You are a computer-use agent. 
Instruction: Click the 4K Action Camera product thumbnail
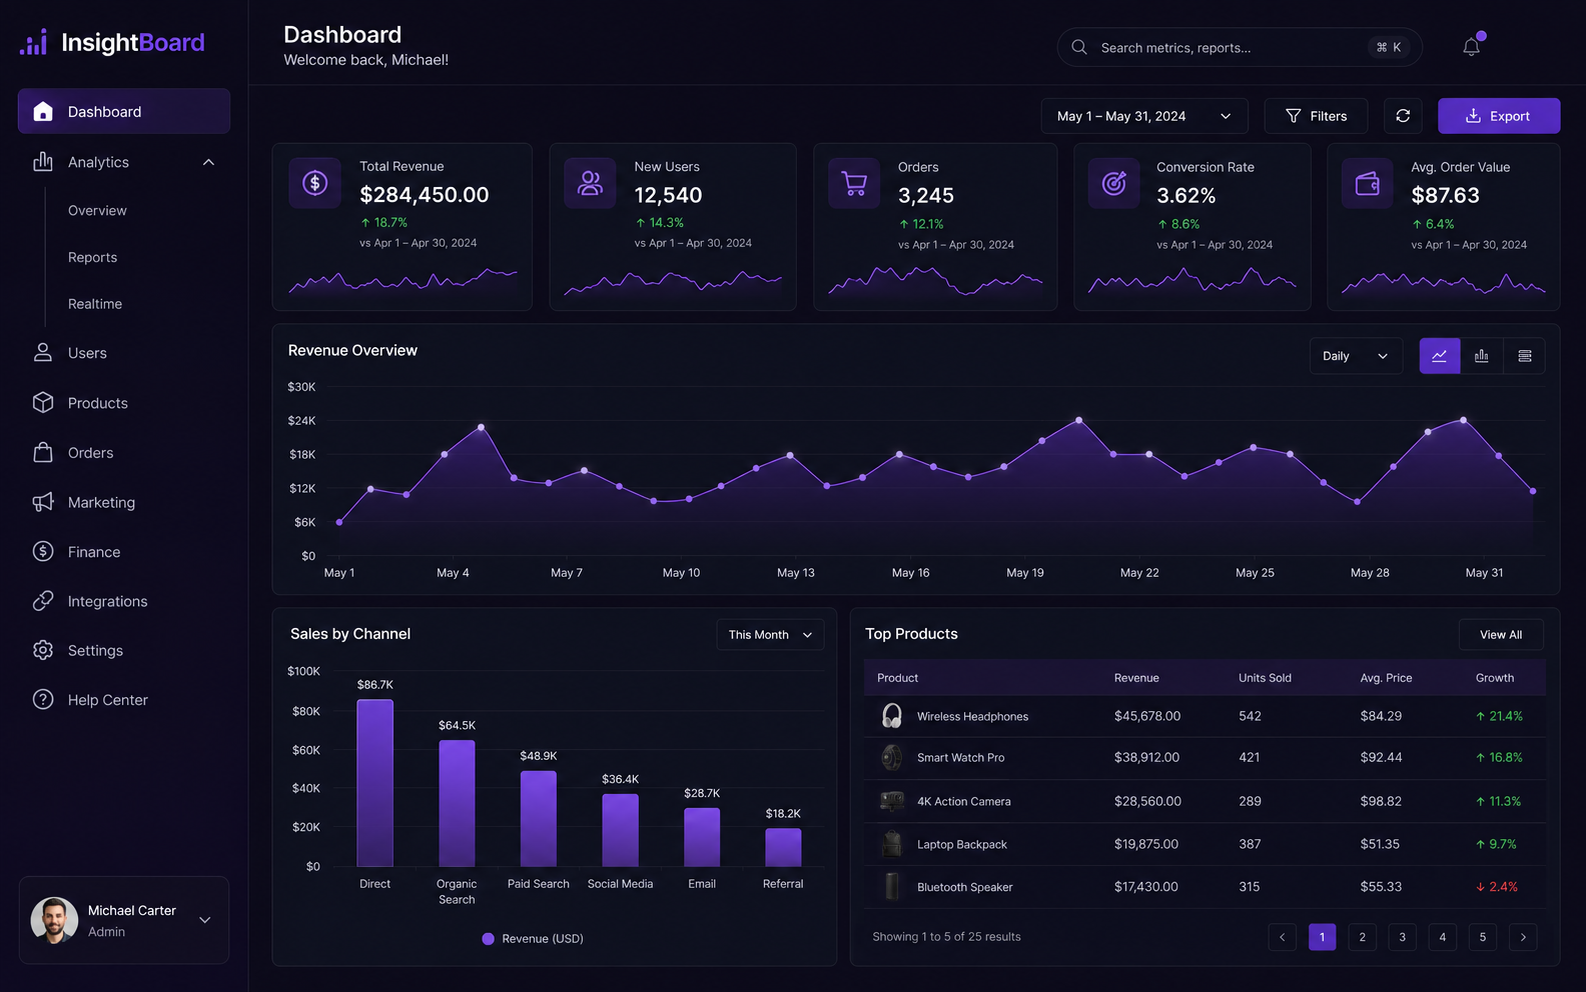pyautogui.click(x=892, y=801)
